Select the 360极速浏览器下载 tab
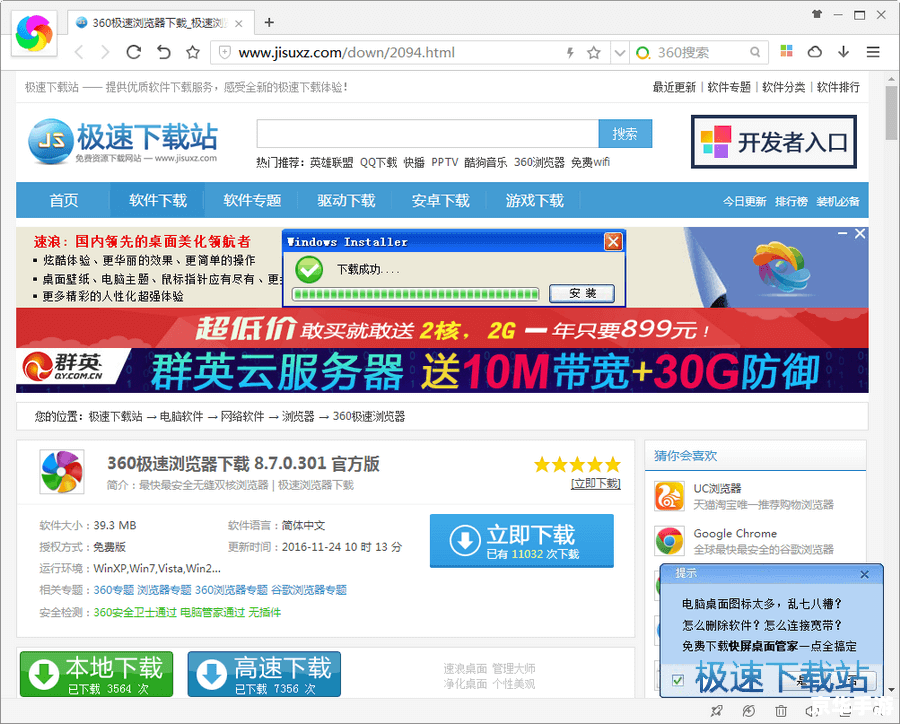This screenshot has height=724, width=900. (160, 23)
